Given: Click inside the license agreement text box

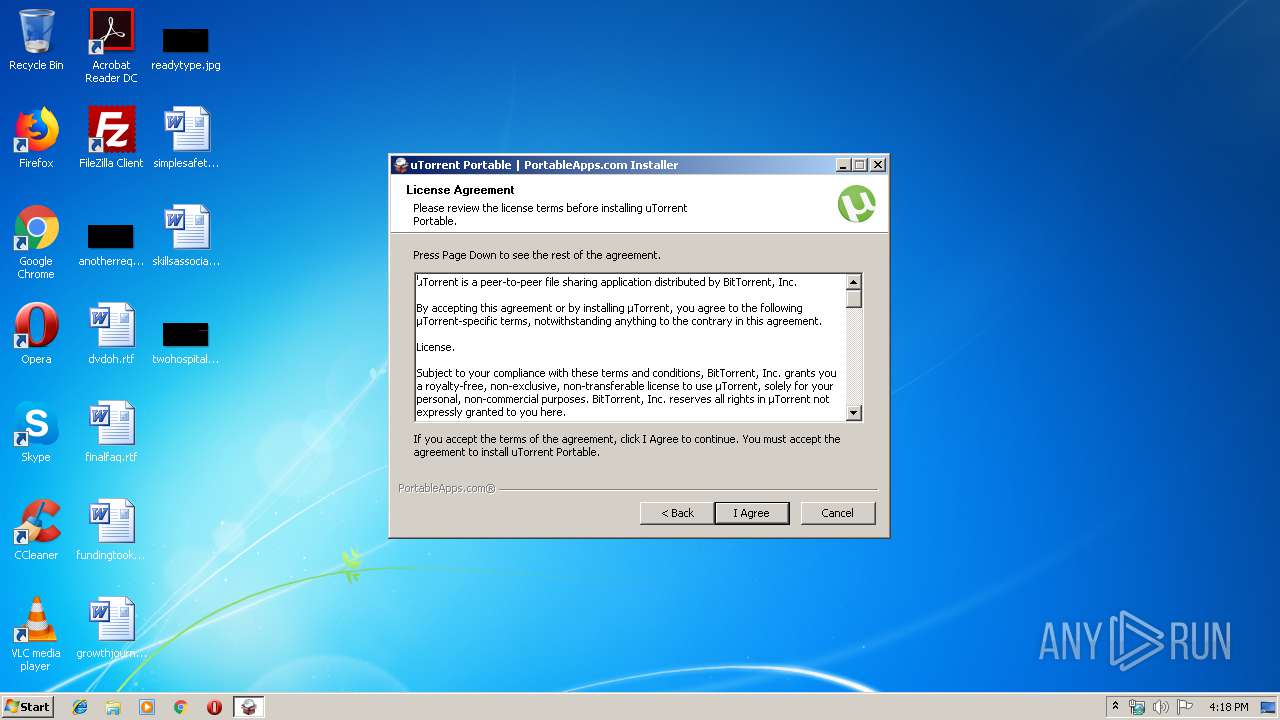Looking at the screenshot, I should [x=630, y=347].
